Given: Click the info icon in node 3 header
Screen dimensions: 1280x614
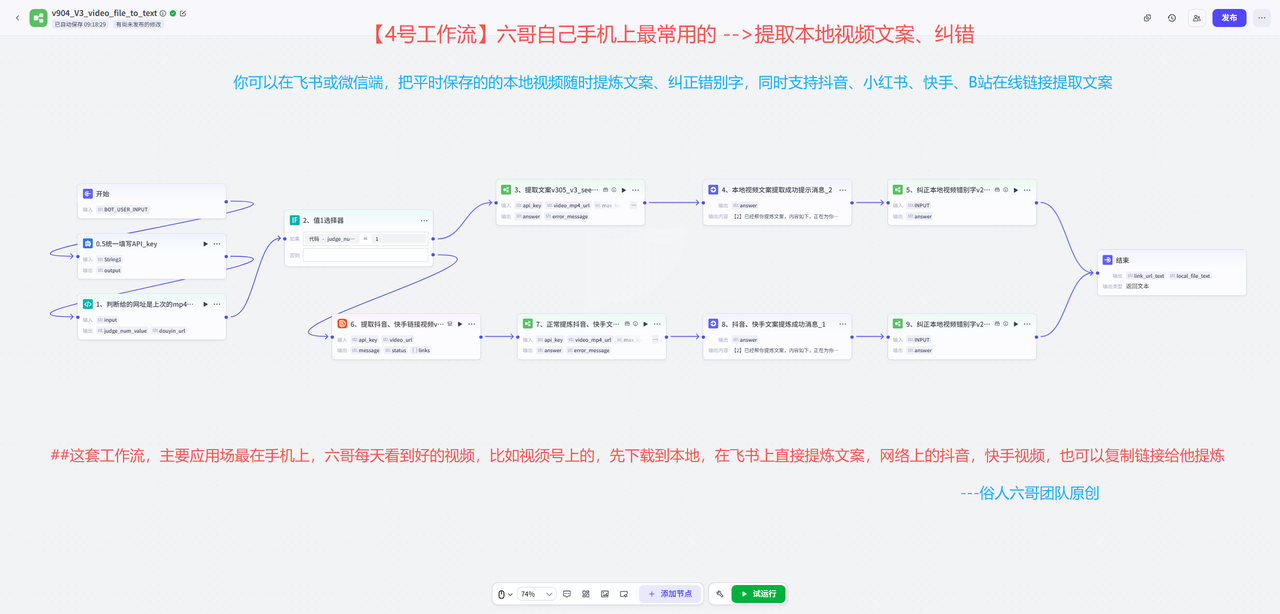Looking at the screenshot, I should pyautogui.click(x=614, y=189).
